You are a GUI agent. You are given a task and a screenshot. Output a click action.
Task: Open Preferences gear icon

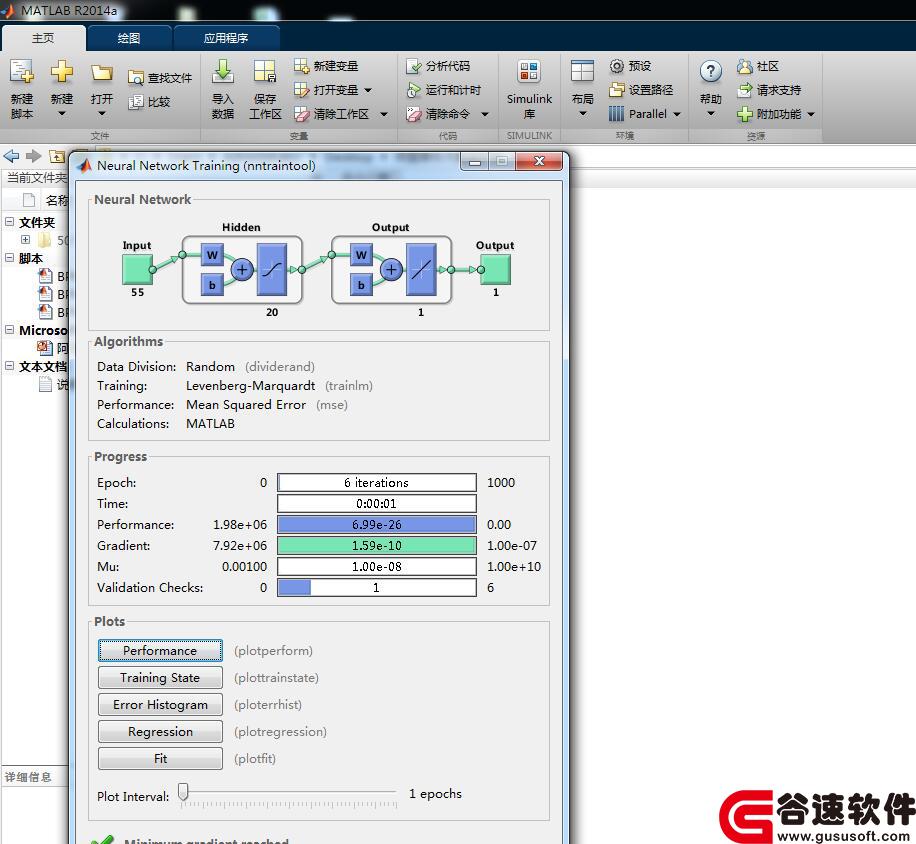click(617, 66)
